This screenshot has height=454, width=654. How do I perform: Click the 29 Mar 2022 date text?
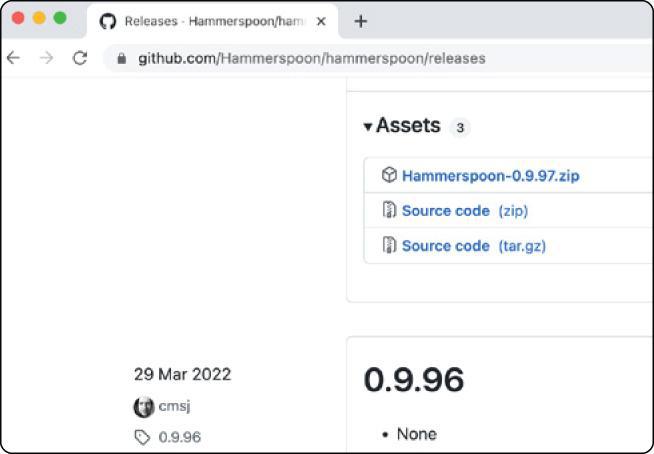pos(182,374)
